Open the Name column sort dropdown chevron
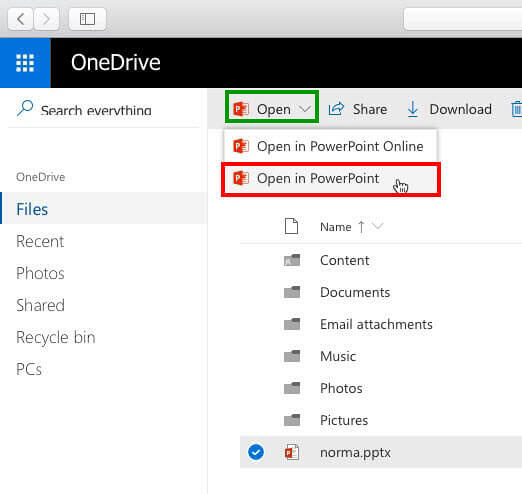Screen dimensions: 522x494 tap(378, 226)
